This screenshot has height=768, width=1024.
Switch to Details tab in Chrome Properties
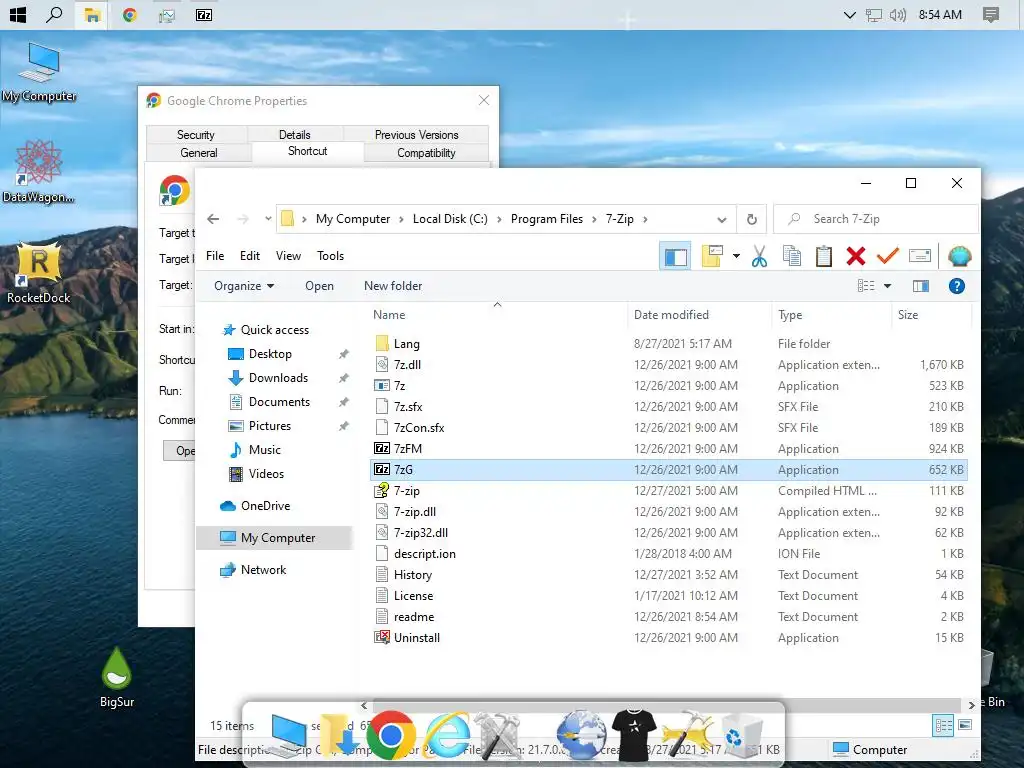[x=295, y=135]
